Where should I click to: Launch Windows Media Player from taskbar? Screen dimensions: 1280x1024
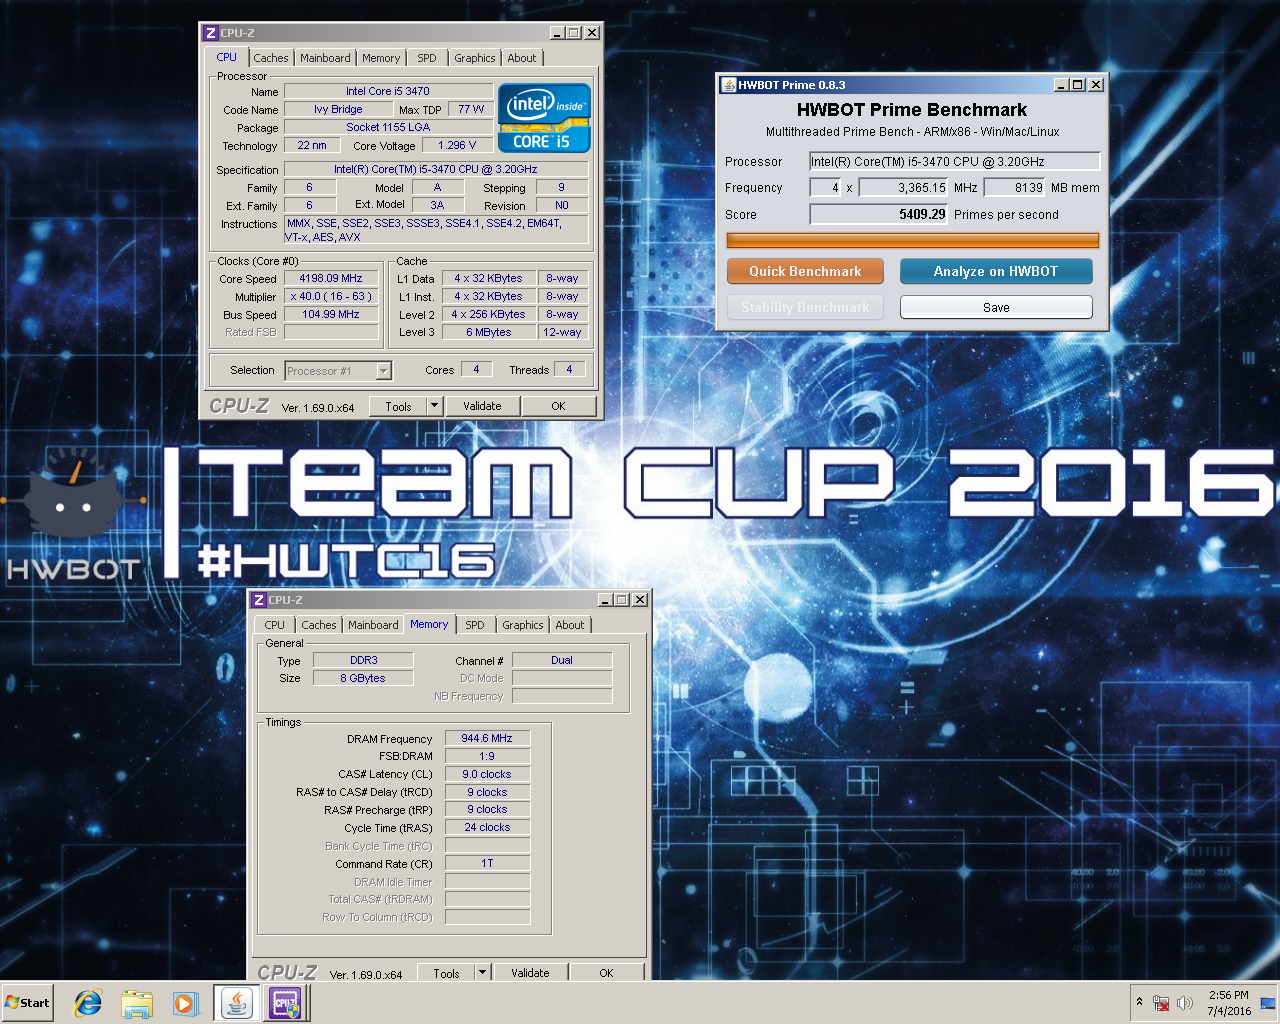click(186, 1003)
